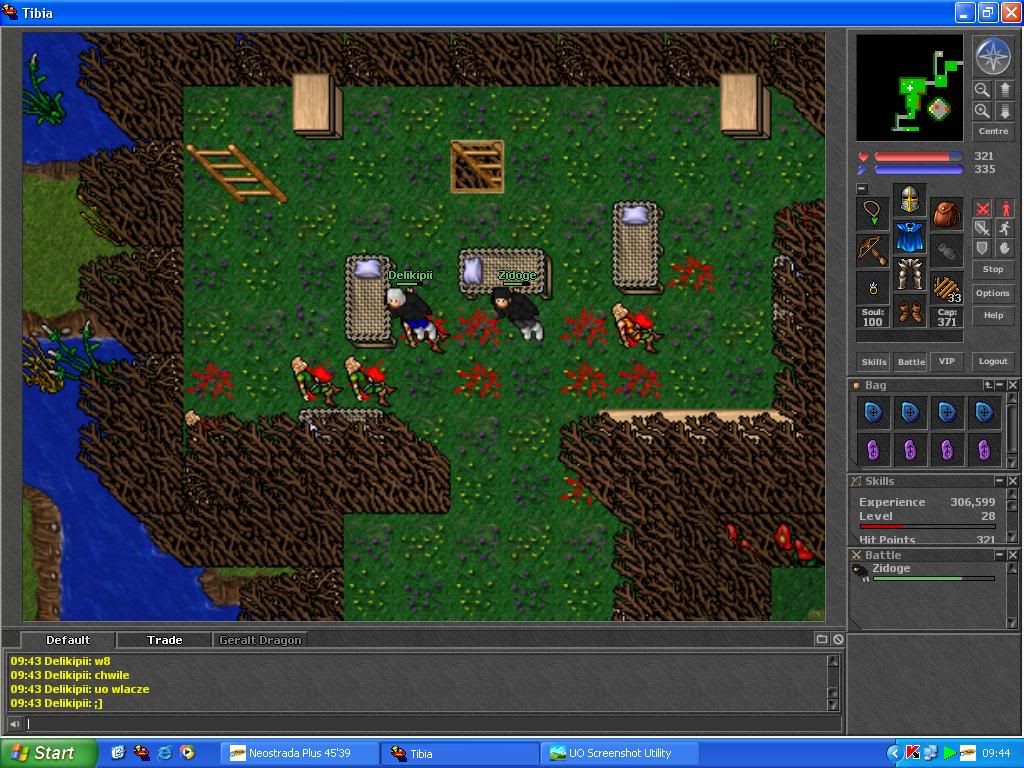Screen dimensions: 1024x768
Task: Select the helmet equipment slot
Action: (910, 200)
